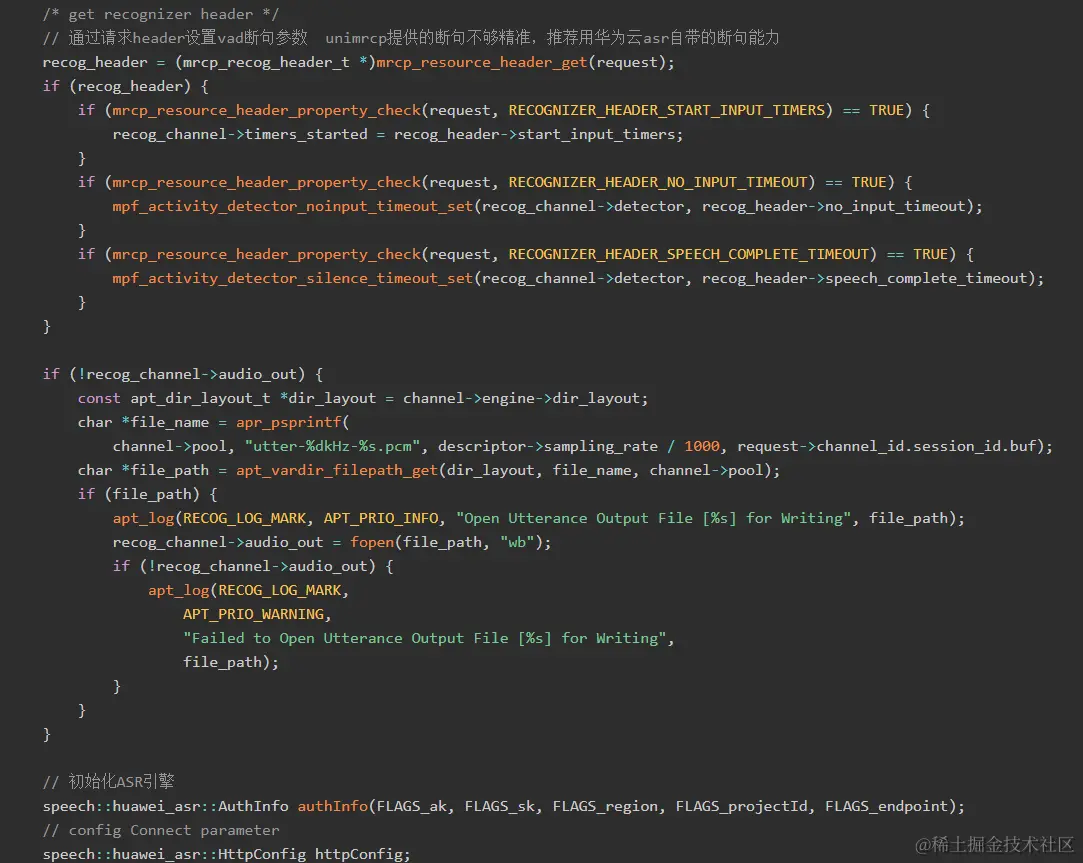Click the string "utter-%dkHz-%s.pcm"
Image resolution: width=1083 pixels, height=863 pixels.
click(x=332, y=446)
